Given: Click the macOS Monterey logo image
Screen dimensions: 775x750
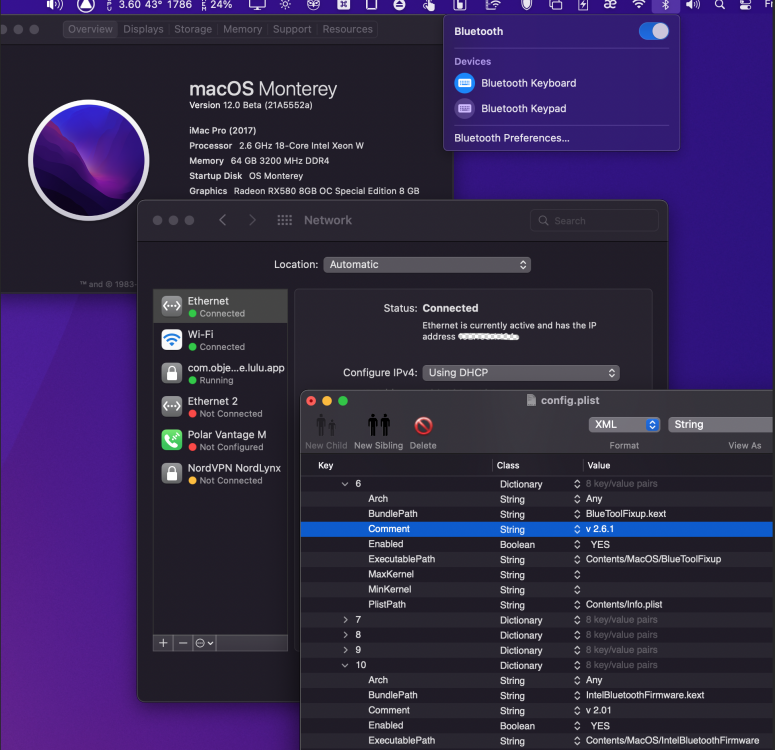Looking at the screenshot, I should [x=89, y=160].
